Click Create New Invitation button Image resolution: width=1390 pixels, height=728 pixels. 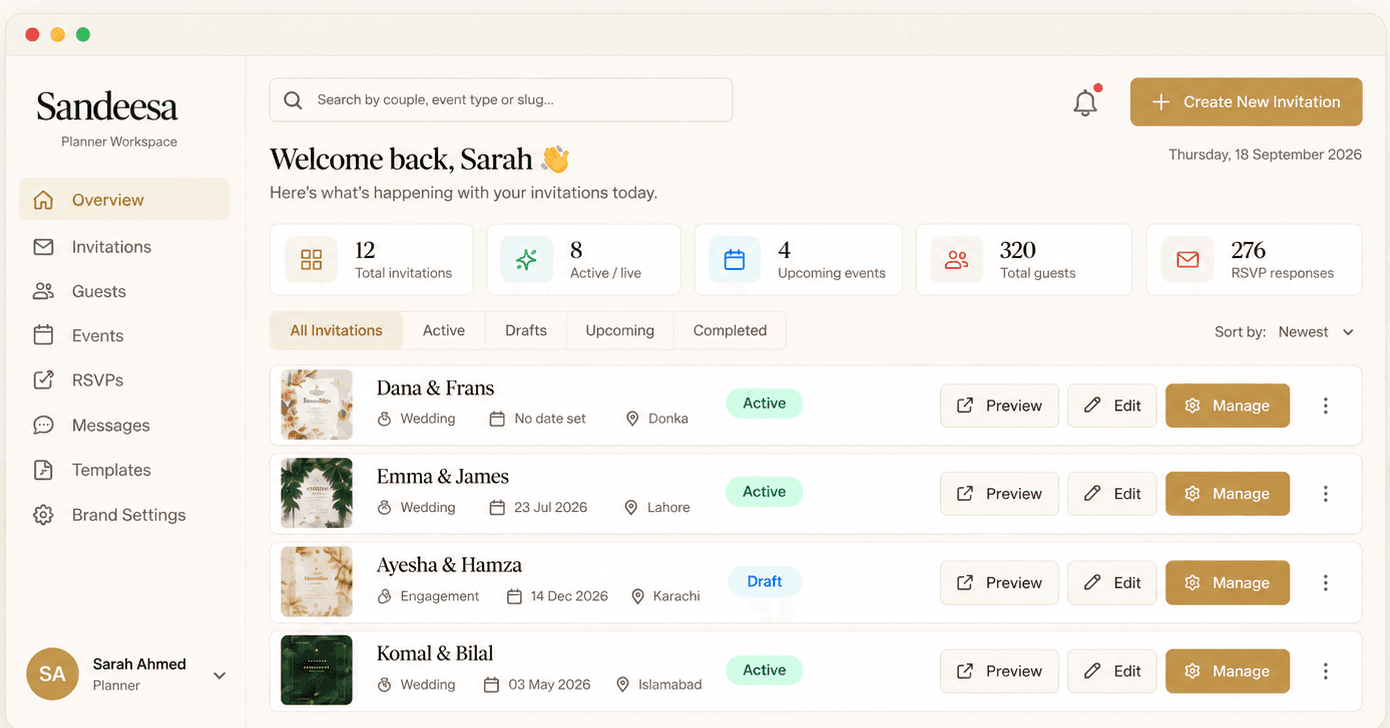coord(1246,102)
